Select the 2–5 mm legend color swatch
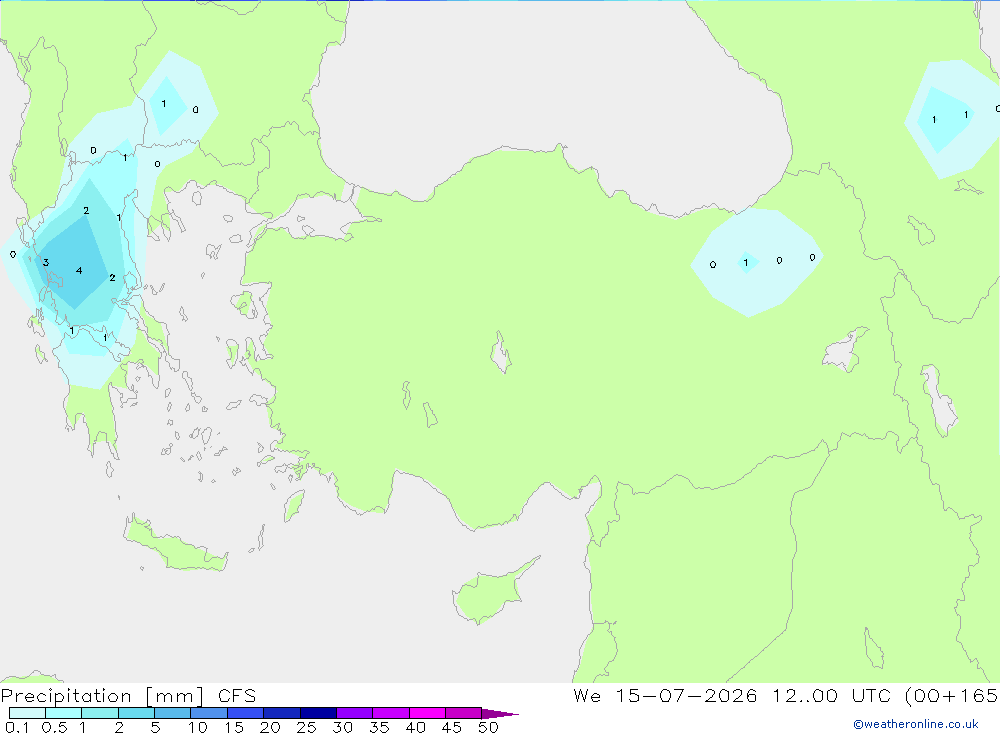This screenshot has height=733, width=1000. point(136,713)
